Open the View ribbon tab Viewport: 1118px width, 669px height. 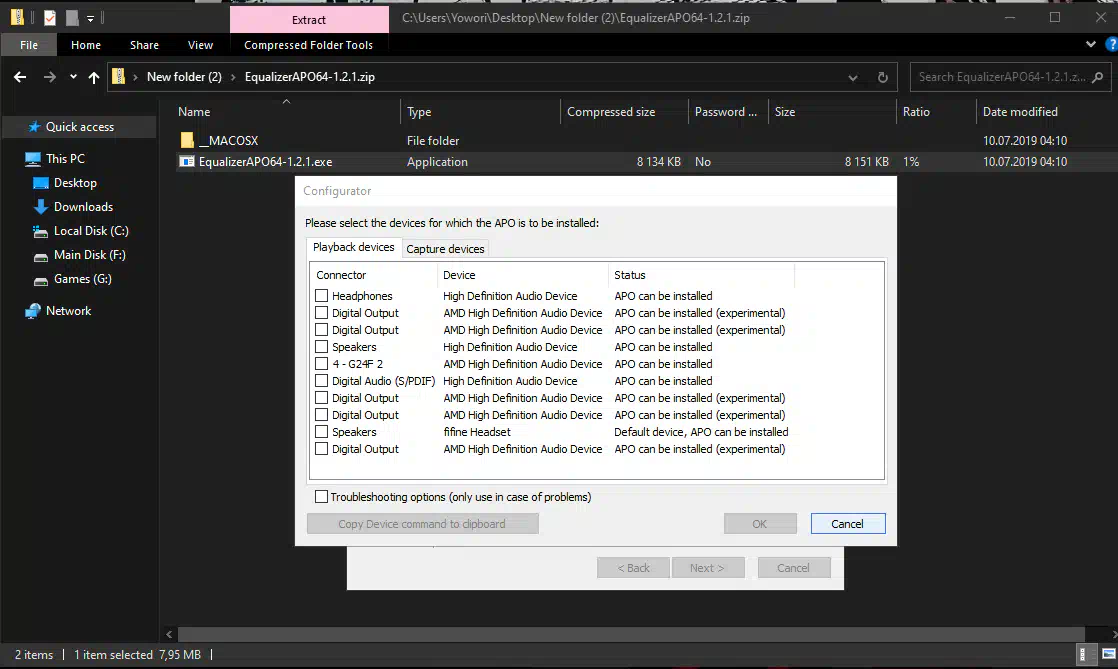point(200,45)
